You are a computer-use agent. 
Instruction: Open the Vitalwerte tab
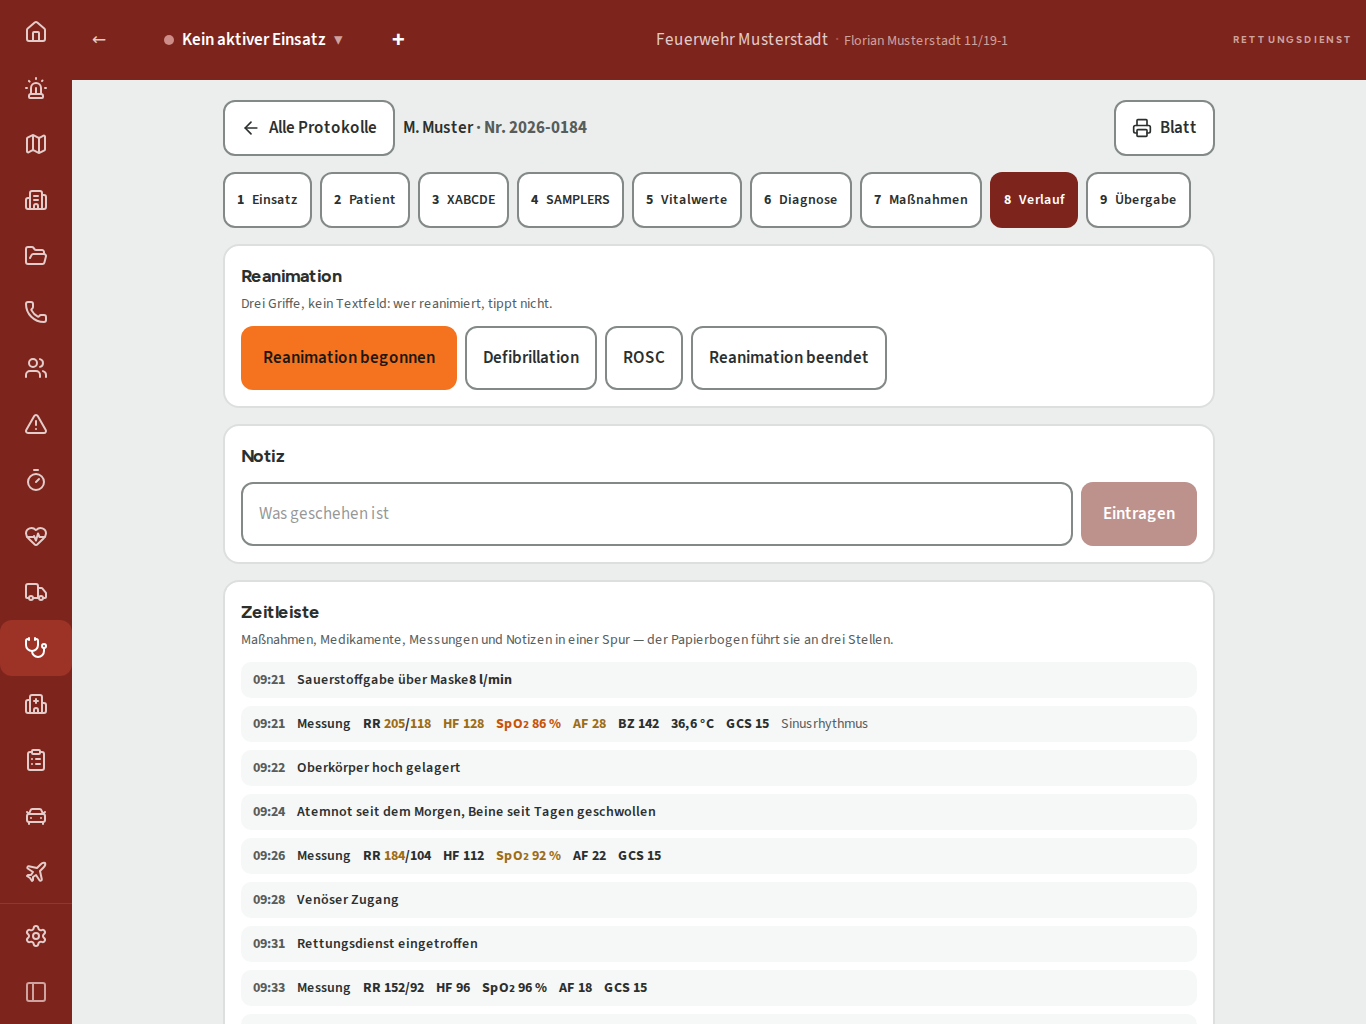[x=687, y=200]
